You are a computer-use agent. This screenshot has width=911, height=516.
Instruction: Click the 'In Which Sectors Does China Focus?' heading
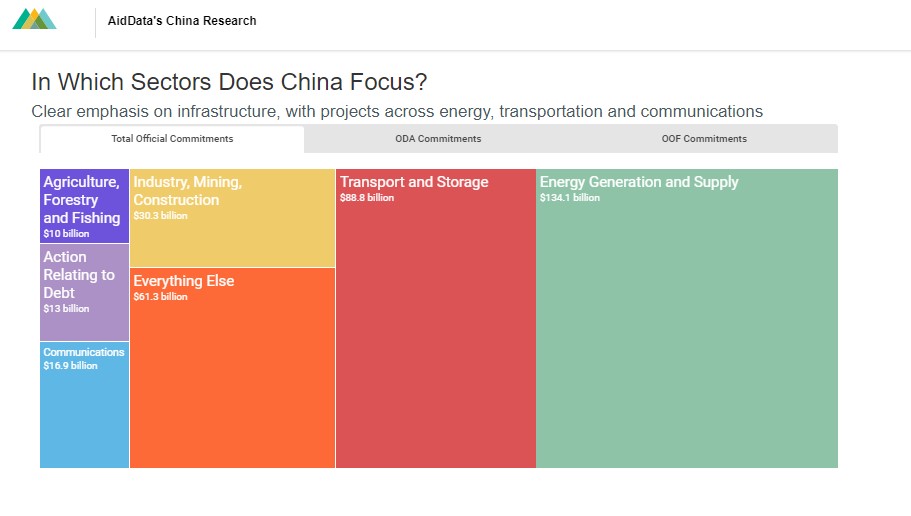(x=229, y=82)
